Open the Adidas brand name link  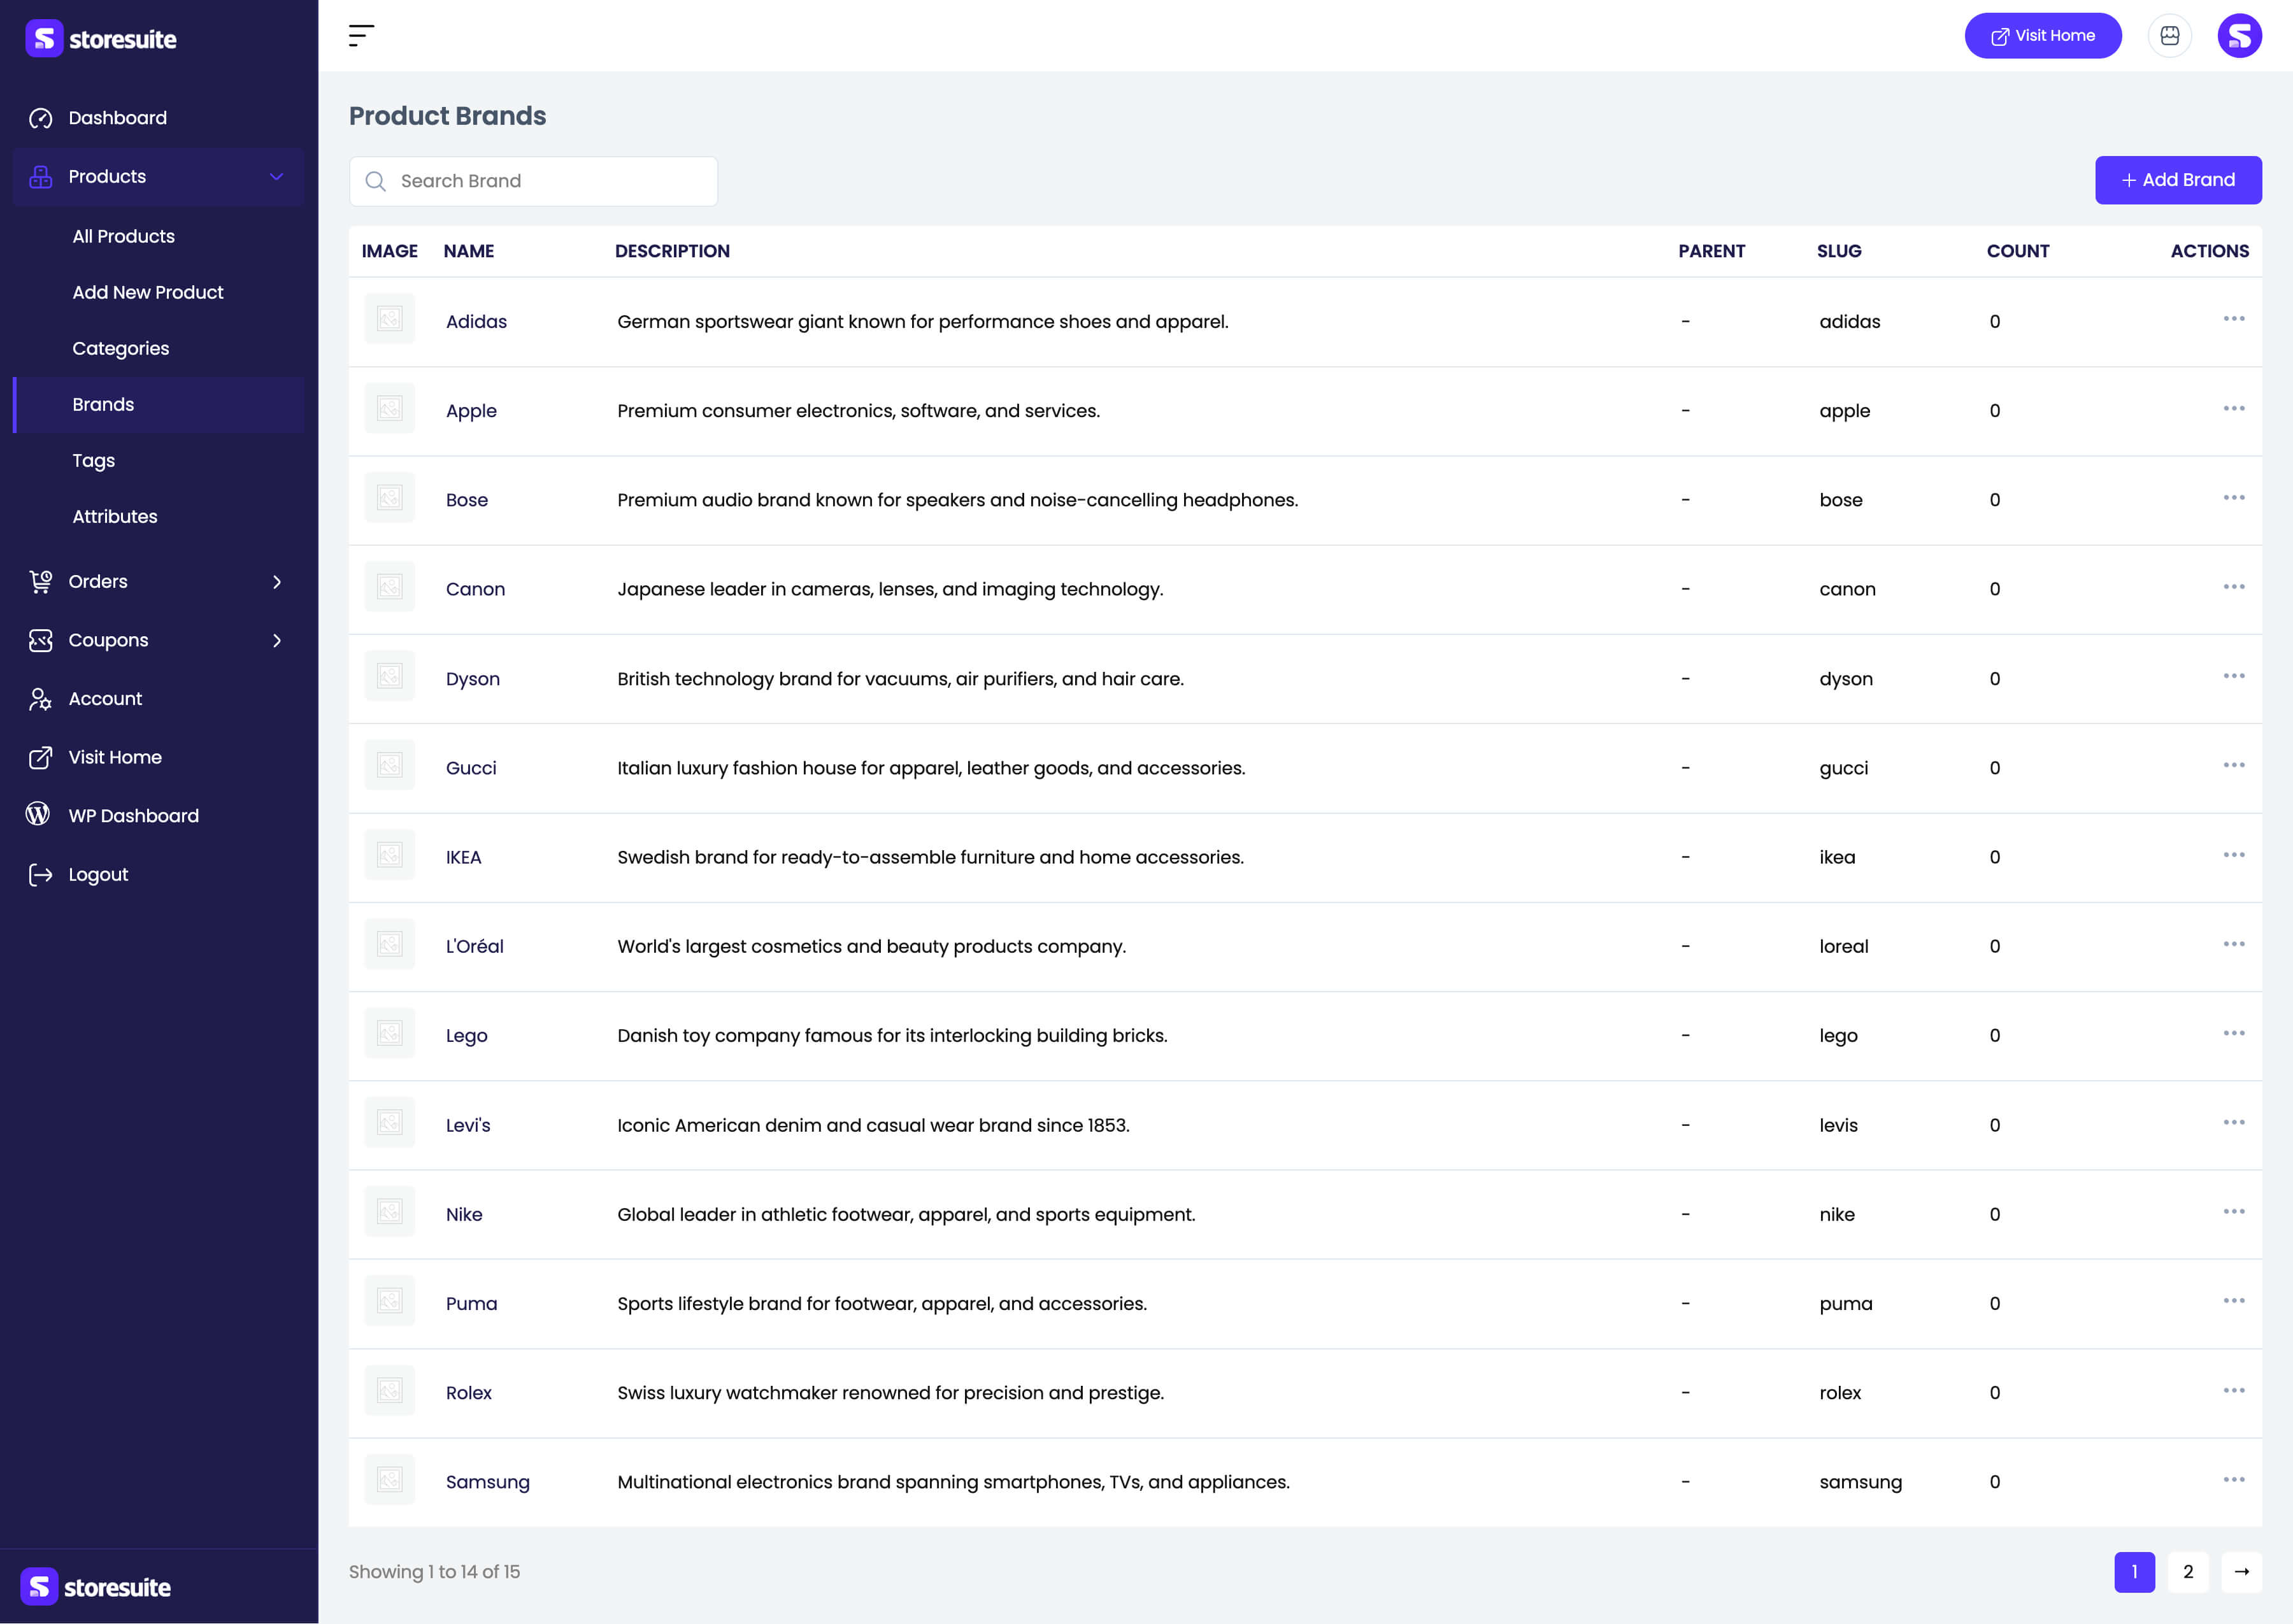pyautogui.click(x=476, y=322)
